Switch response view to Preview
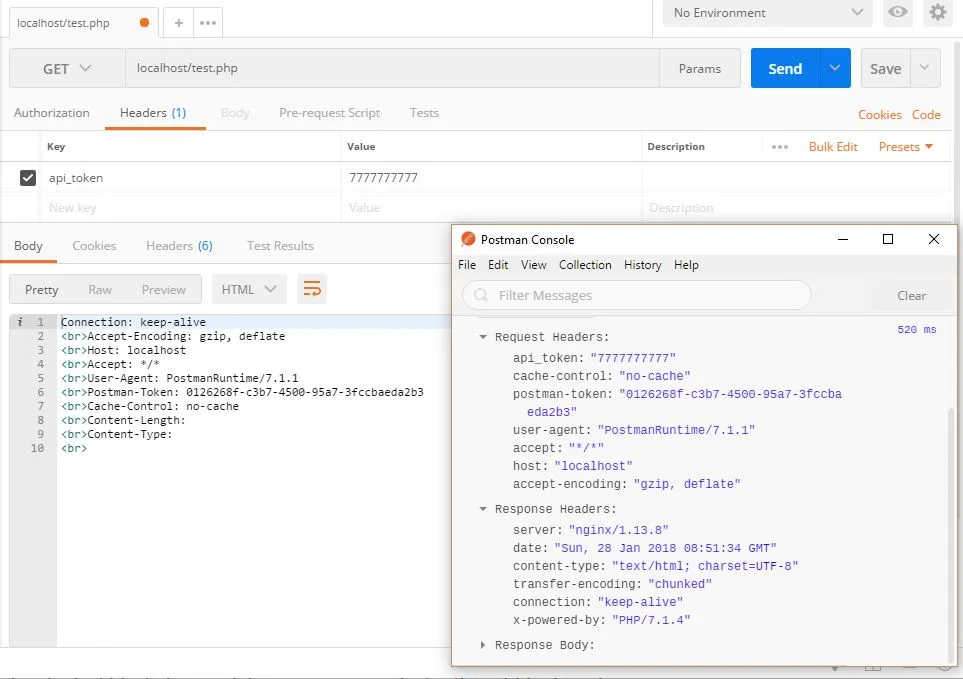The width and height of the screenshot is (963, 679). pyautogui.click(x=163, y=289)
